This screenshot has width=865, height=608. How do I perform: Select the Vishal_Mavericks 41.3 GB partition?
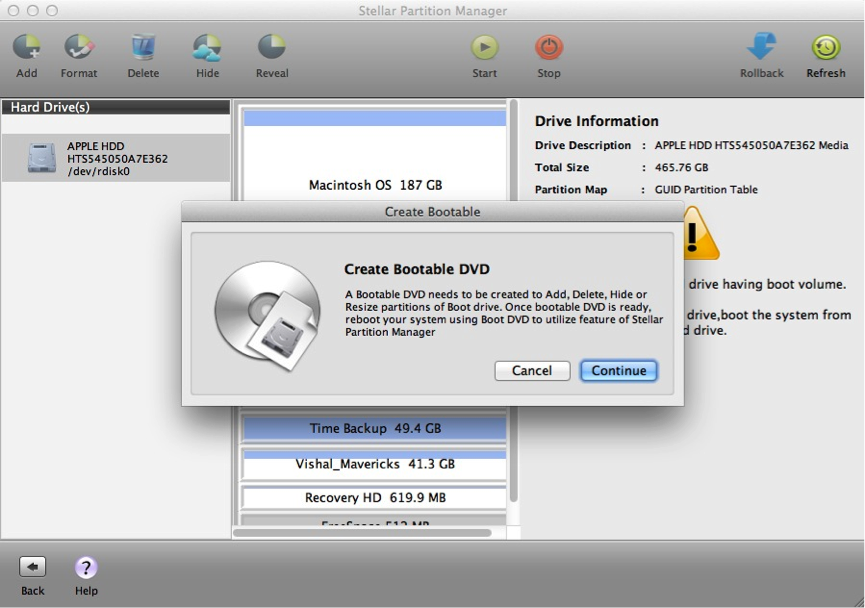point(375,464)
